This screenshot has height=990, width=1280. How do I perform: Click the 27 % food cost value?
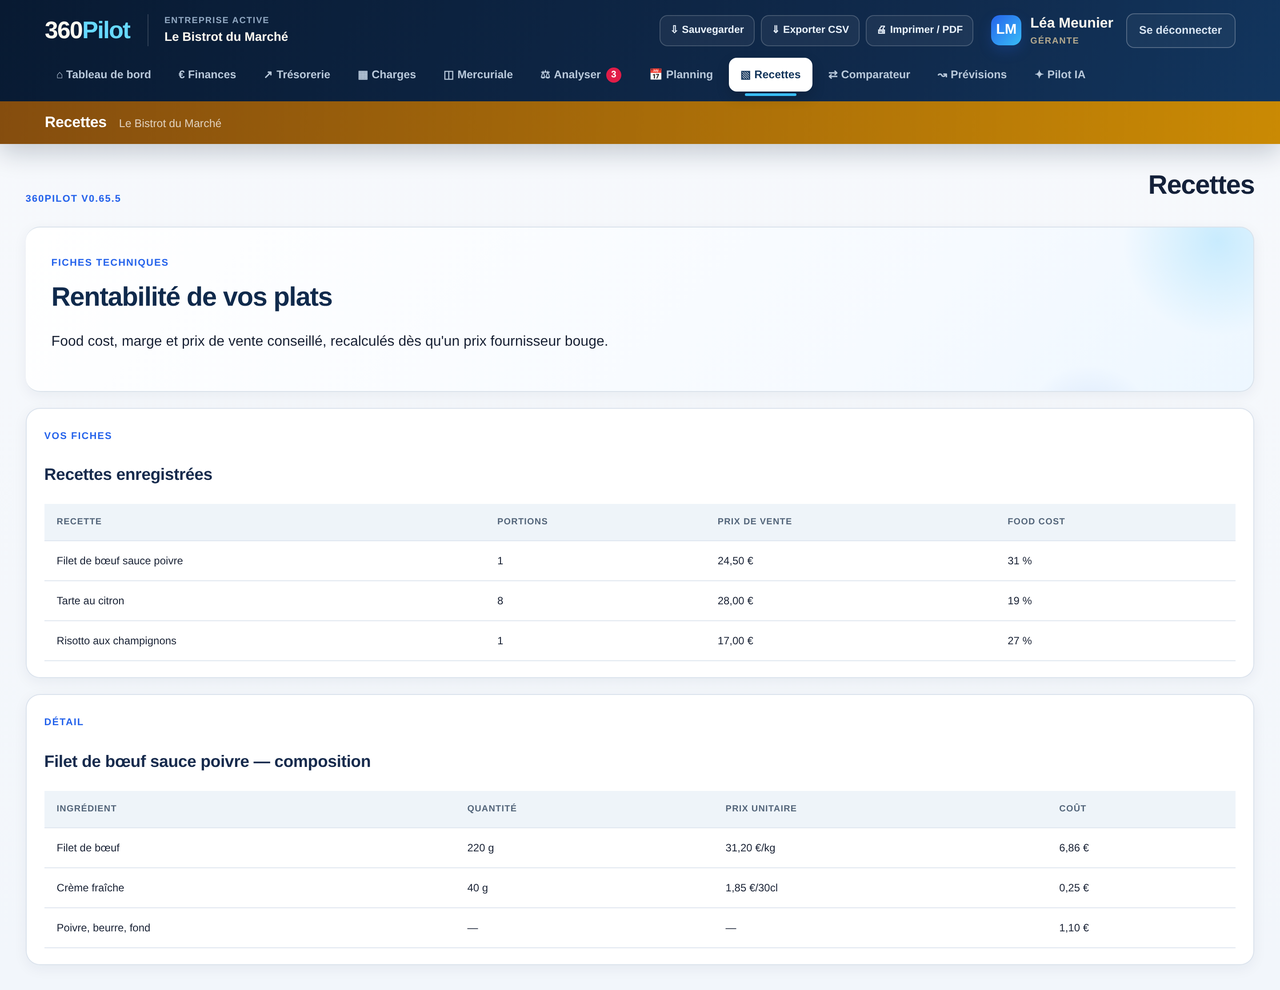1019,641
